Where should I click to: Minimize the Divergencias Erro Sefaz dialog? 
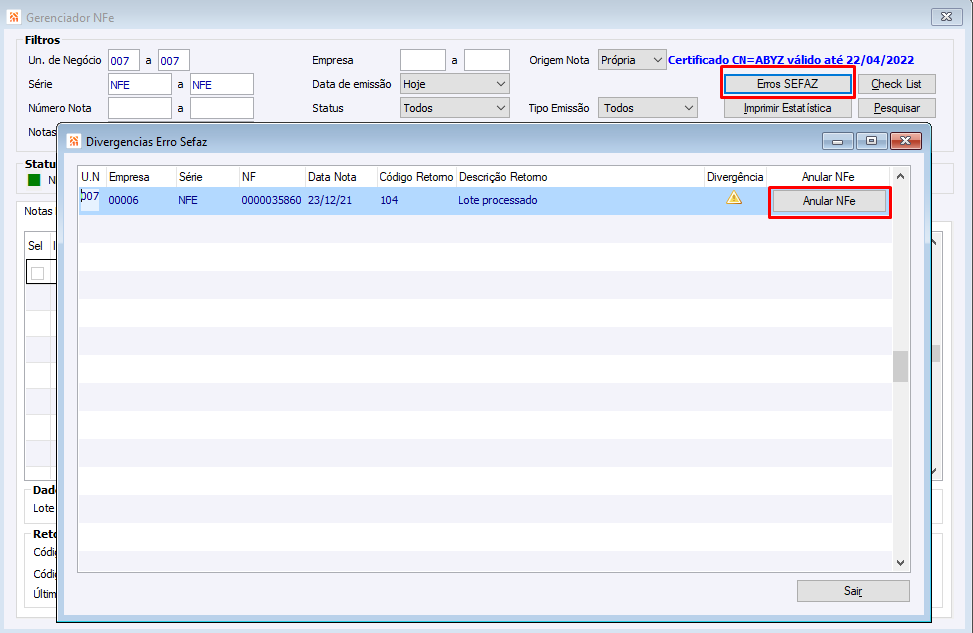tap(838, 141)
